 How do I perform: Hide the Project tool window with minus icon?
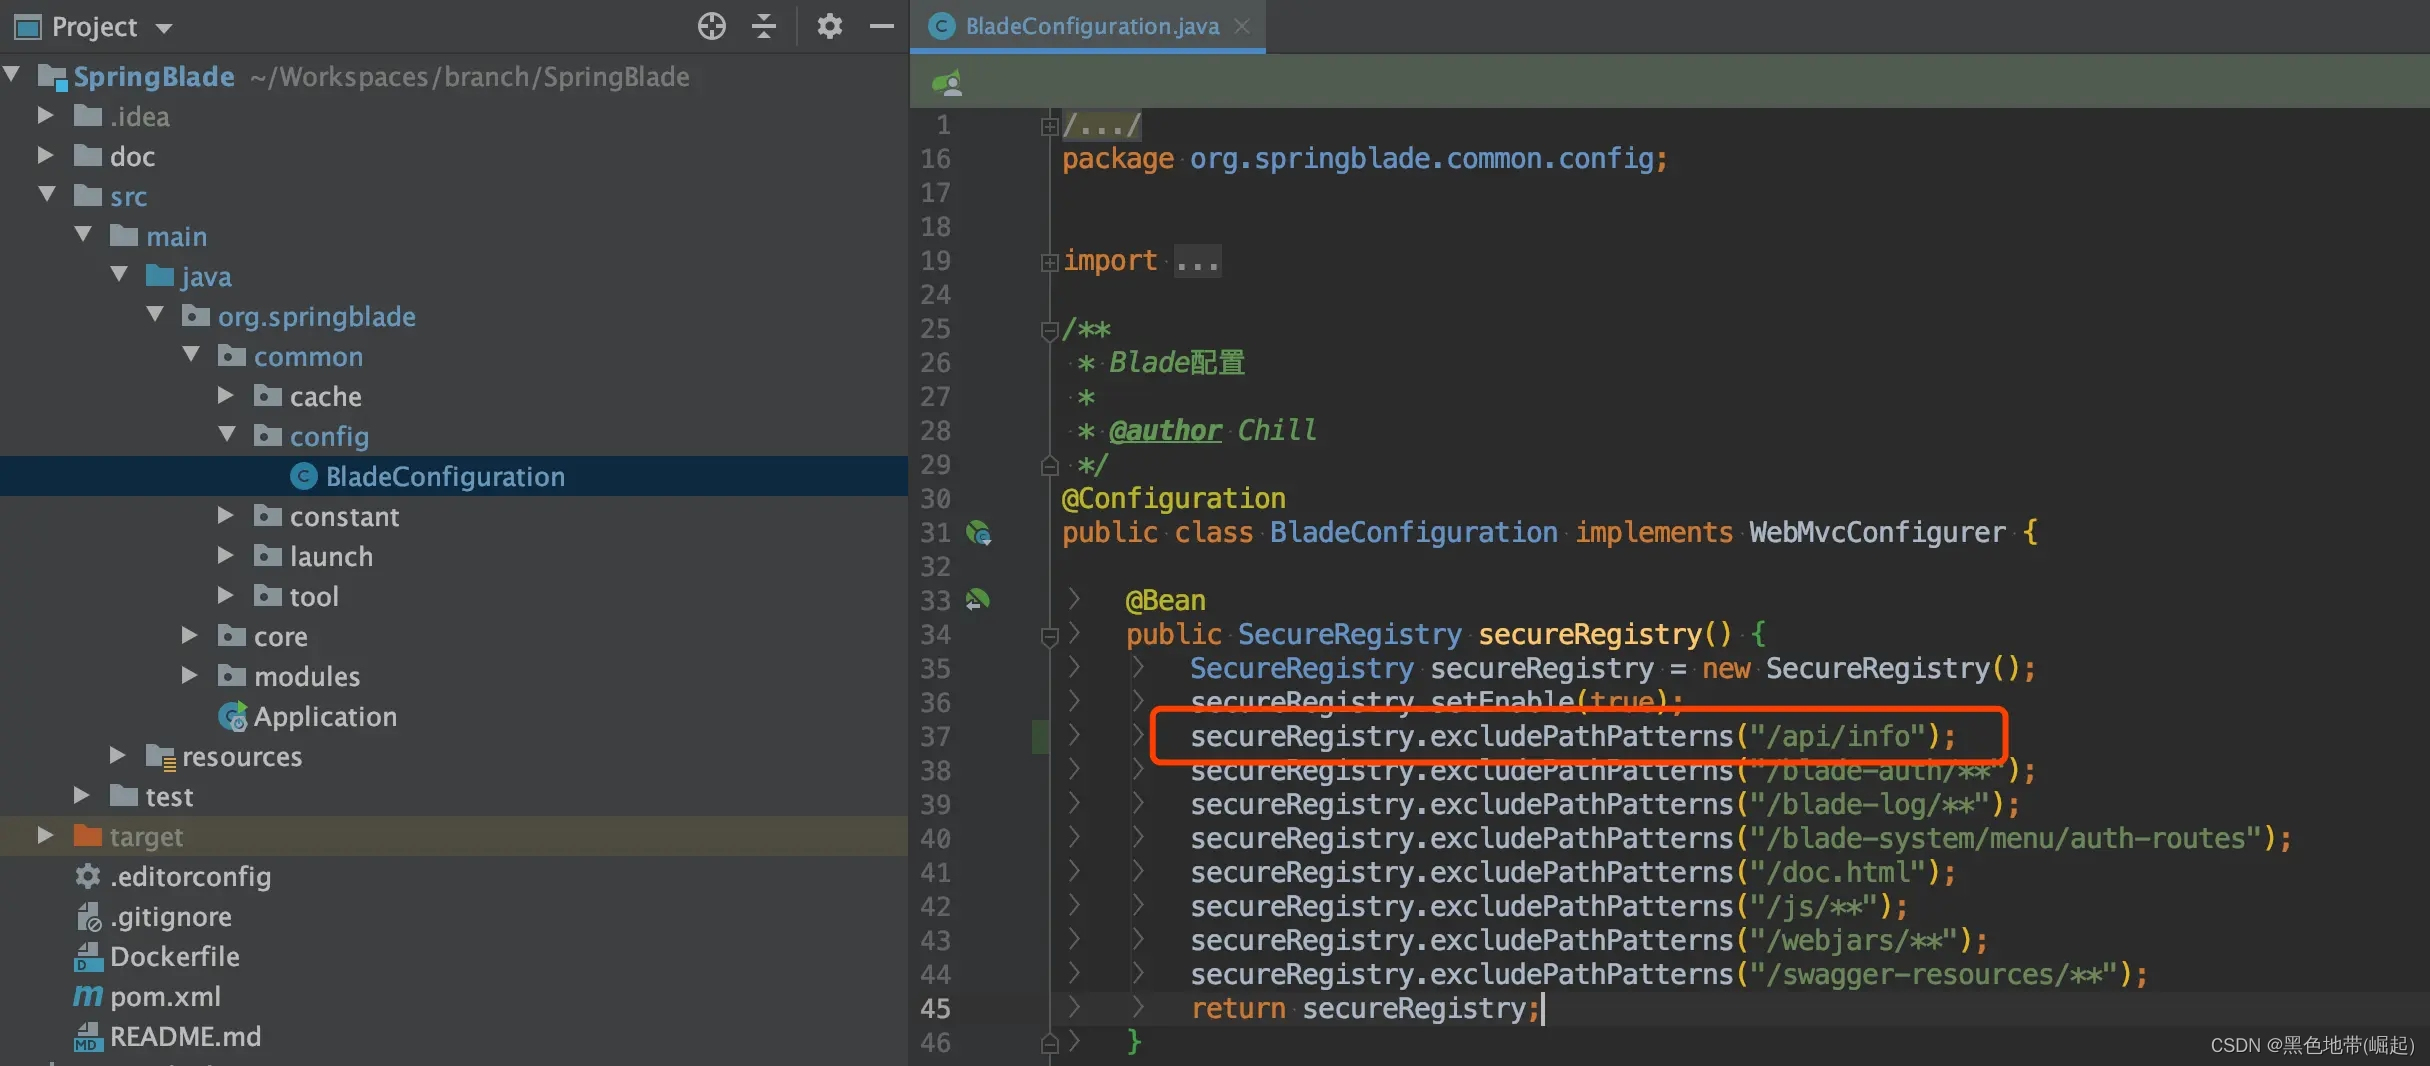click(881, 27)
